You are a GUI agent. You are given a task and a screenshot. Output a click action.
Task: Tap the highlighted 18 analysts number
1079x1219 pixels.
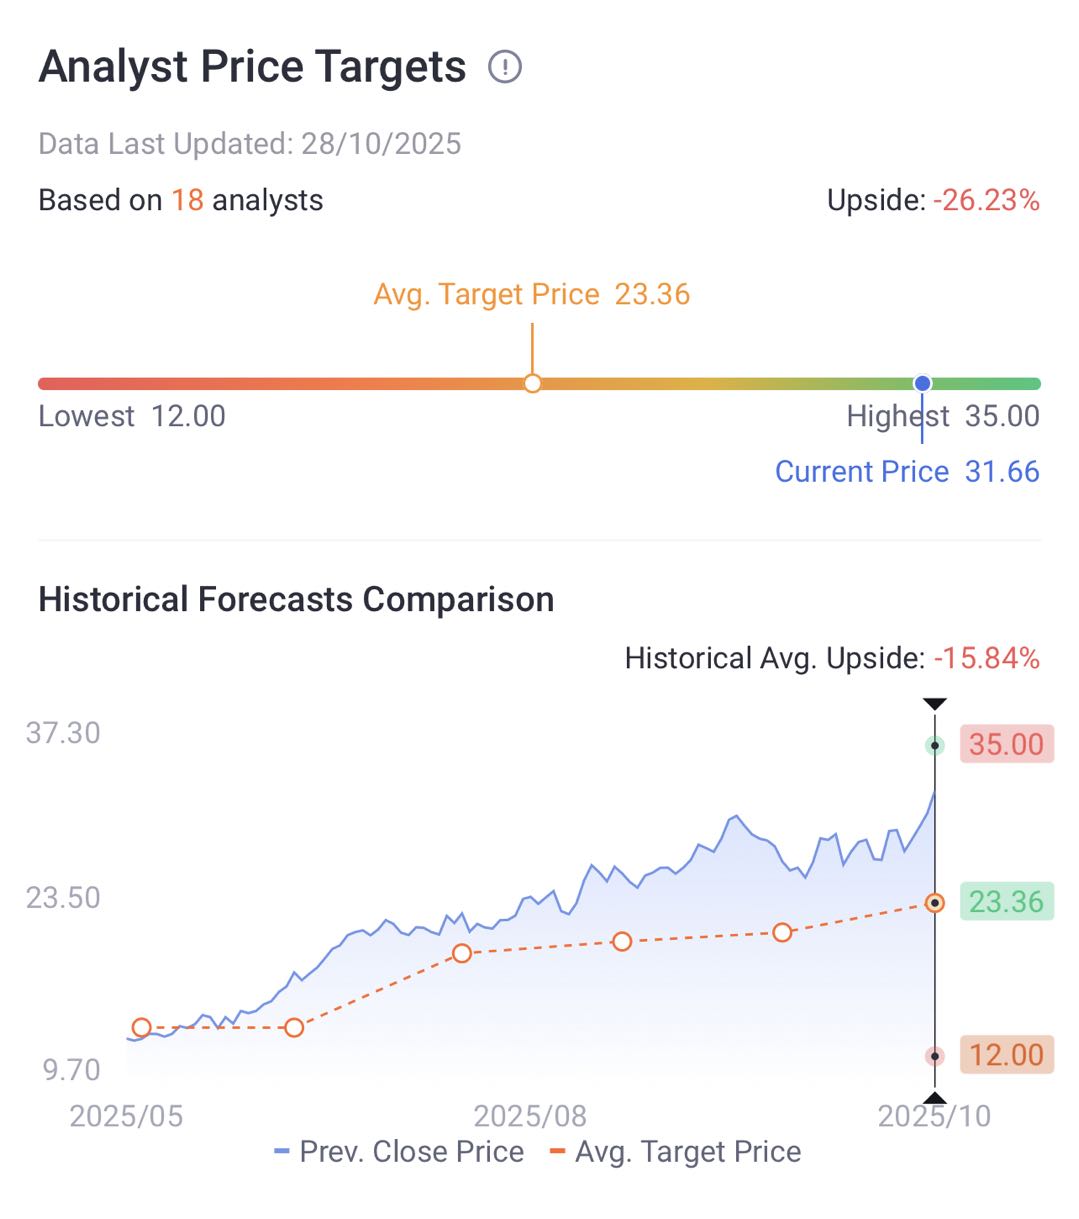point(187,200)
